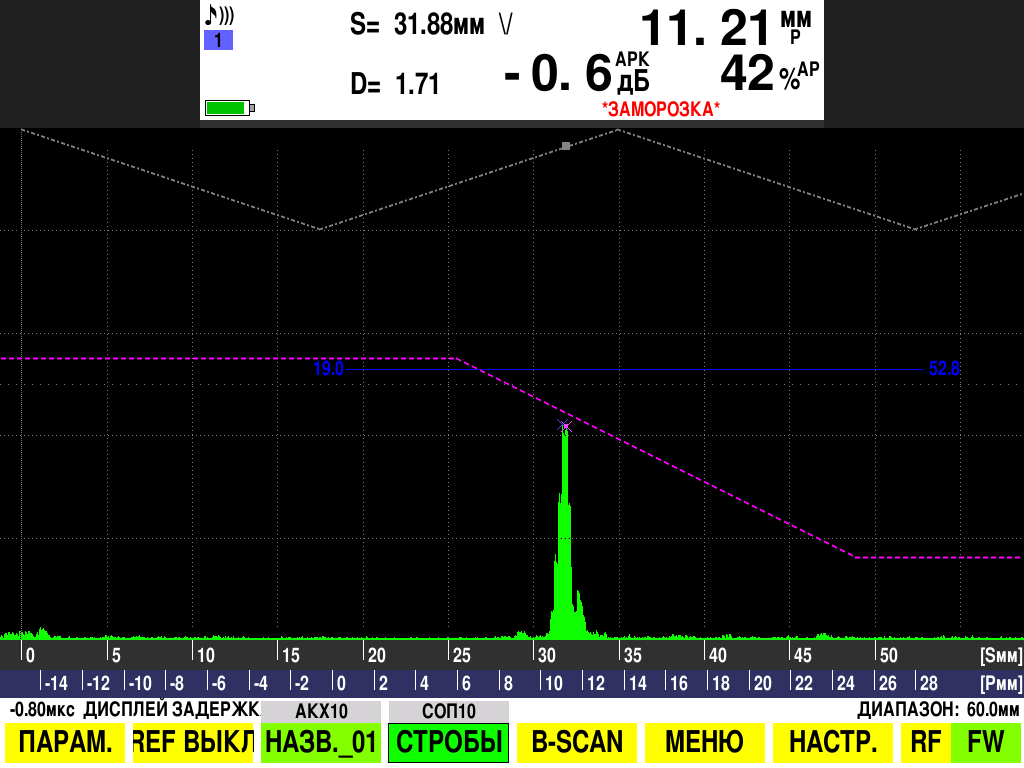Switch to FW full-wave mode

coord(985,742)
